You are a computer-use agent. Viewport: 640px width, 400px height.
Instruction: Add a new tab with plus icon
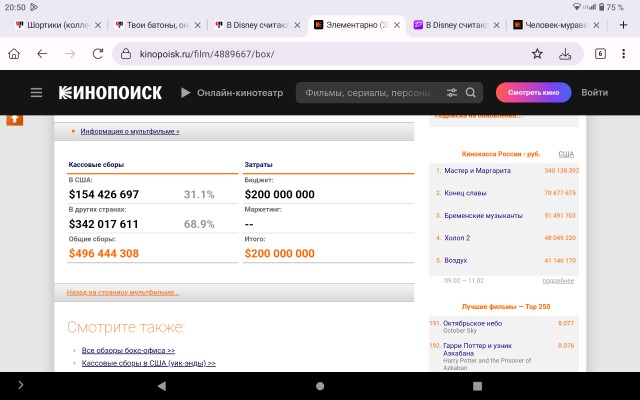(x=623, y=25)
